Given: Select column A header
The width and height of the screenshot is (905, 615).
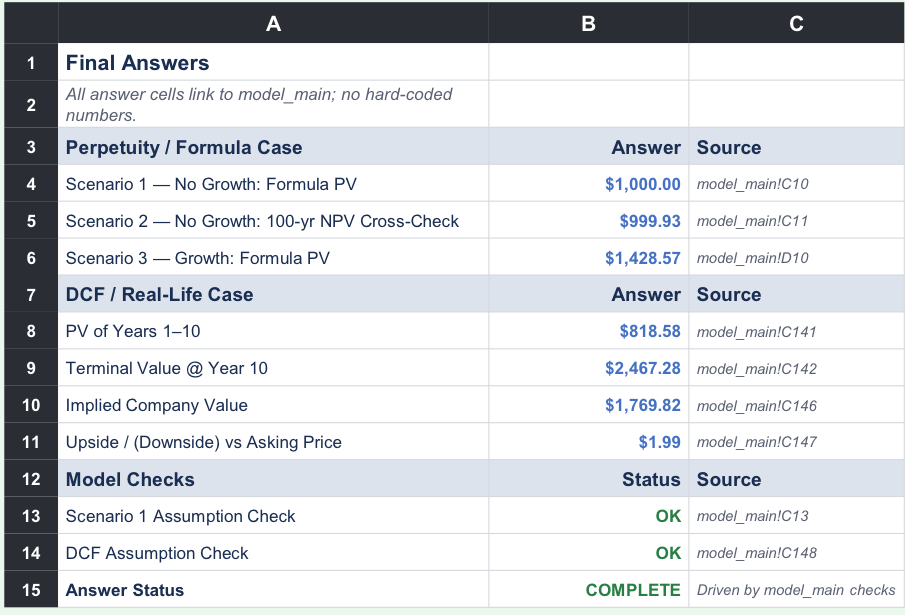Looking at the screenshot, I should click(273, 23).
